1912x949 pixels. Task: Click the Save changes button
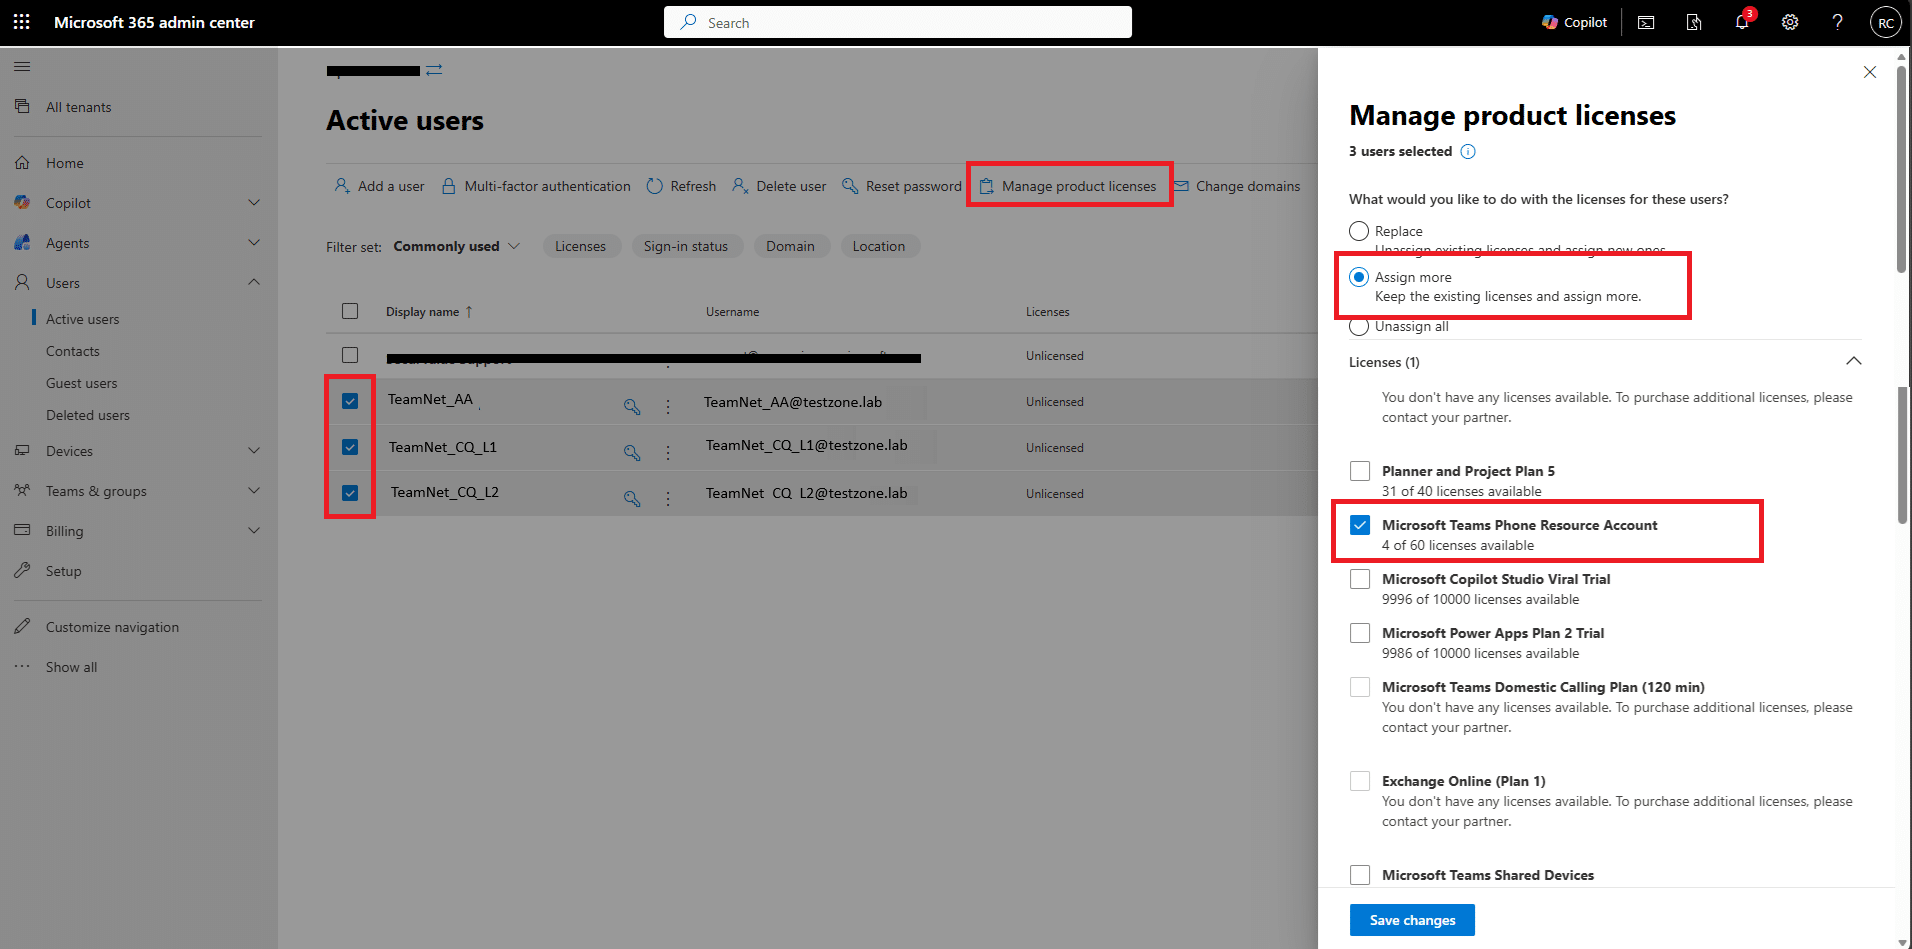[1411, 920]
